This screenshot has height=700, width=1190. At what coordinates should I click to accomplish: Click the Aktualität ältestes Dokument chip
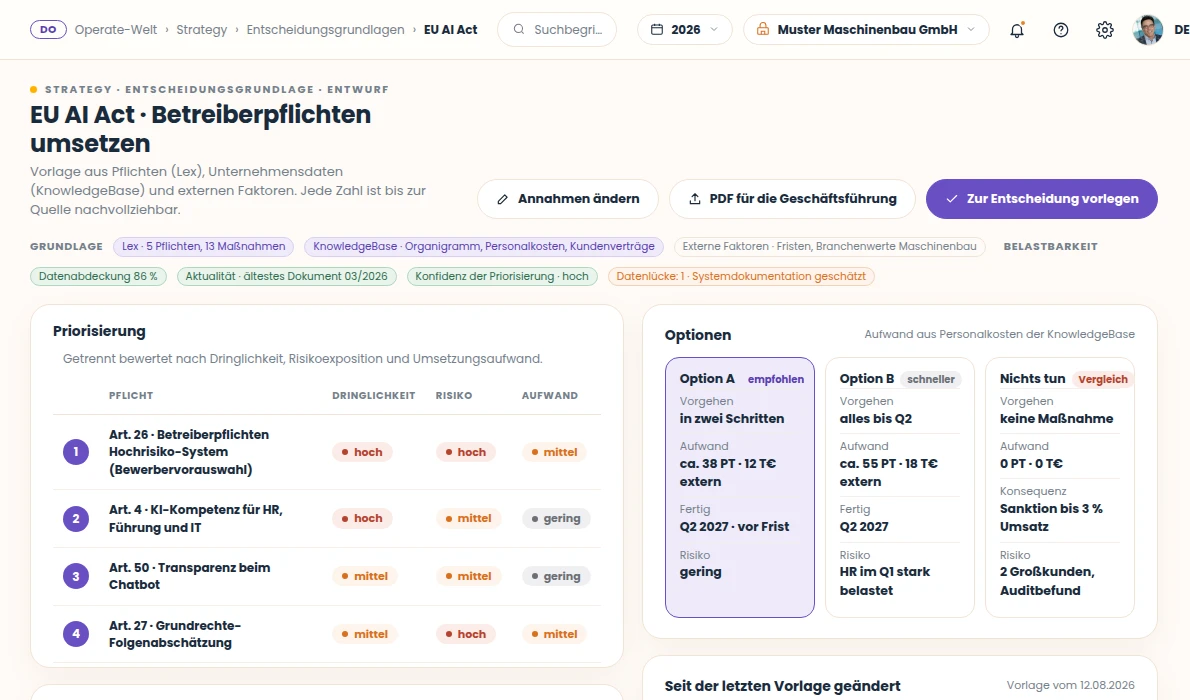pos(286,276)
